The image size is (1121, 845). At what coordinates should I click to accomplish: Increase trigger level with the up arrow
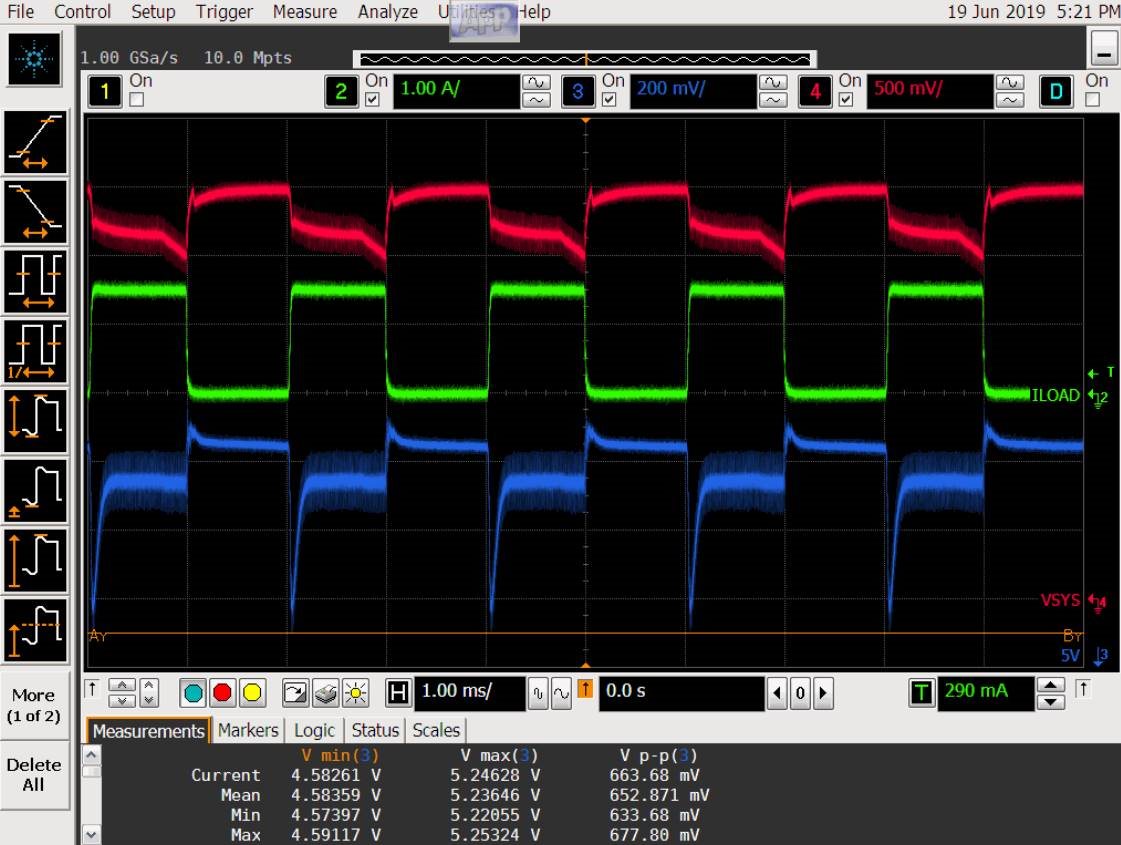click(x=1051, y=684)
